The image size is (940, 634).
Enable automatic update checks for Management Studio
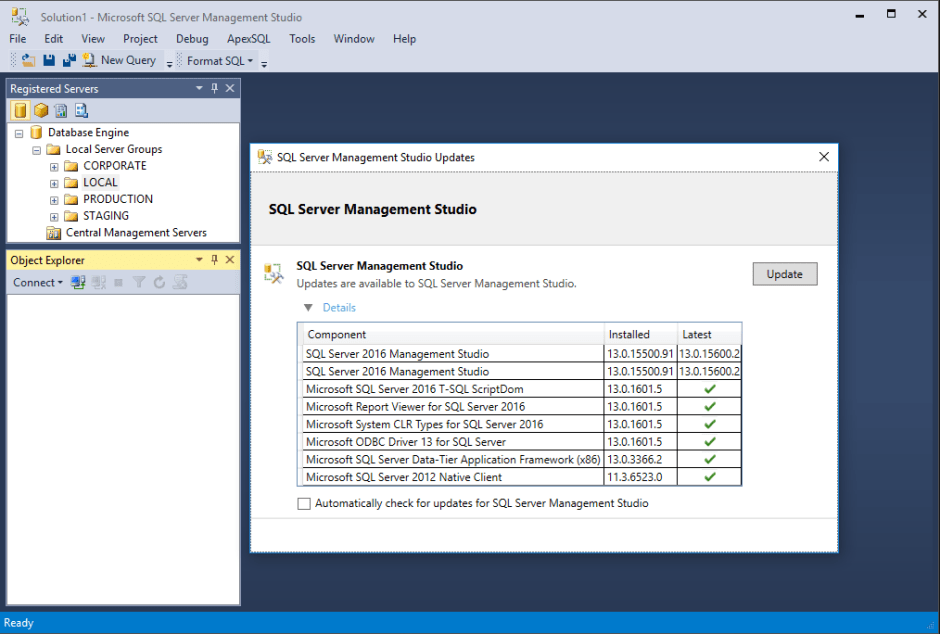pyautogui.click(x=304, y=503)
